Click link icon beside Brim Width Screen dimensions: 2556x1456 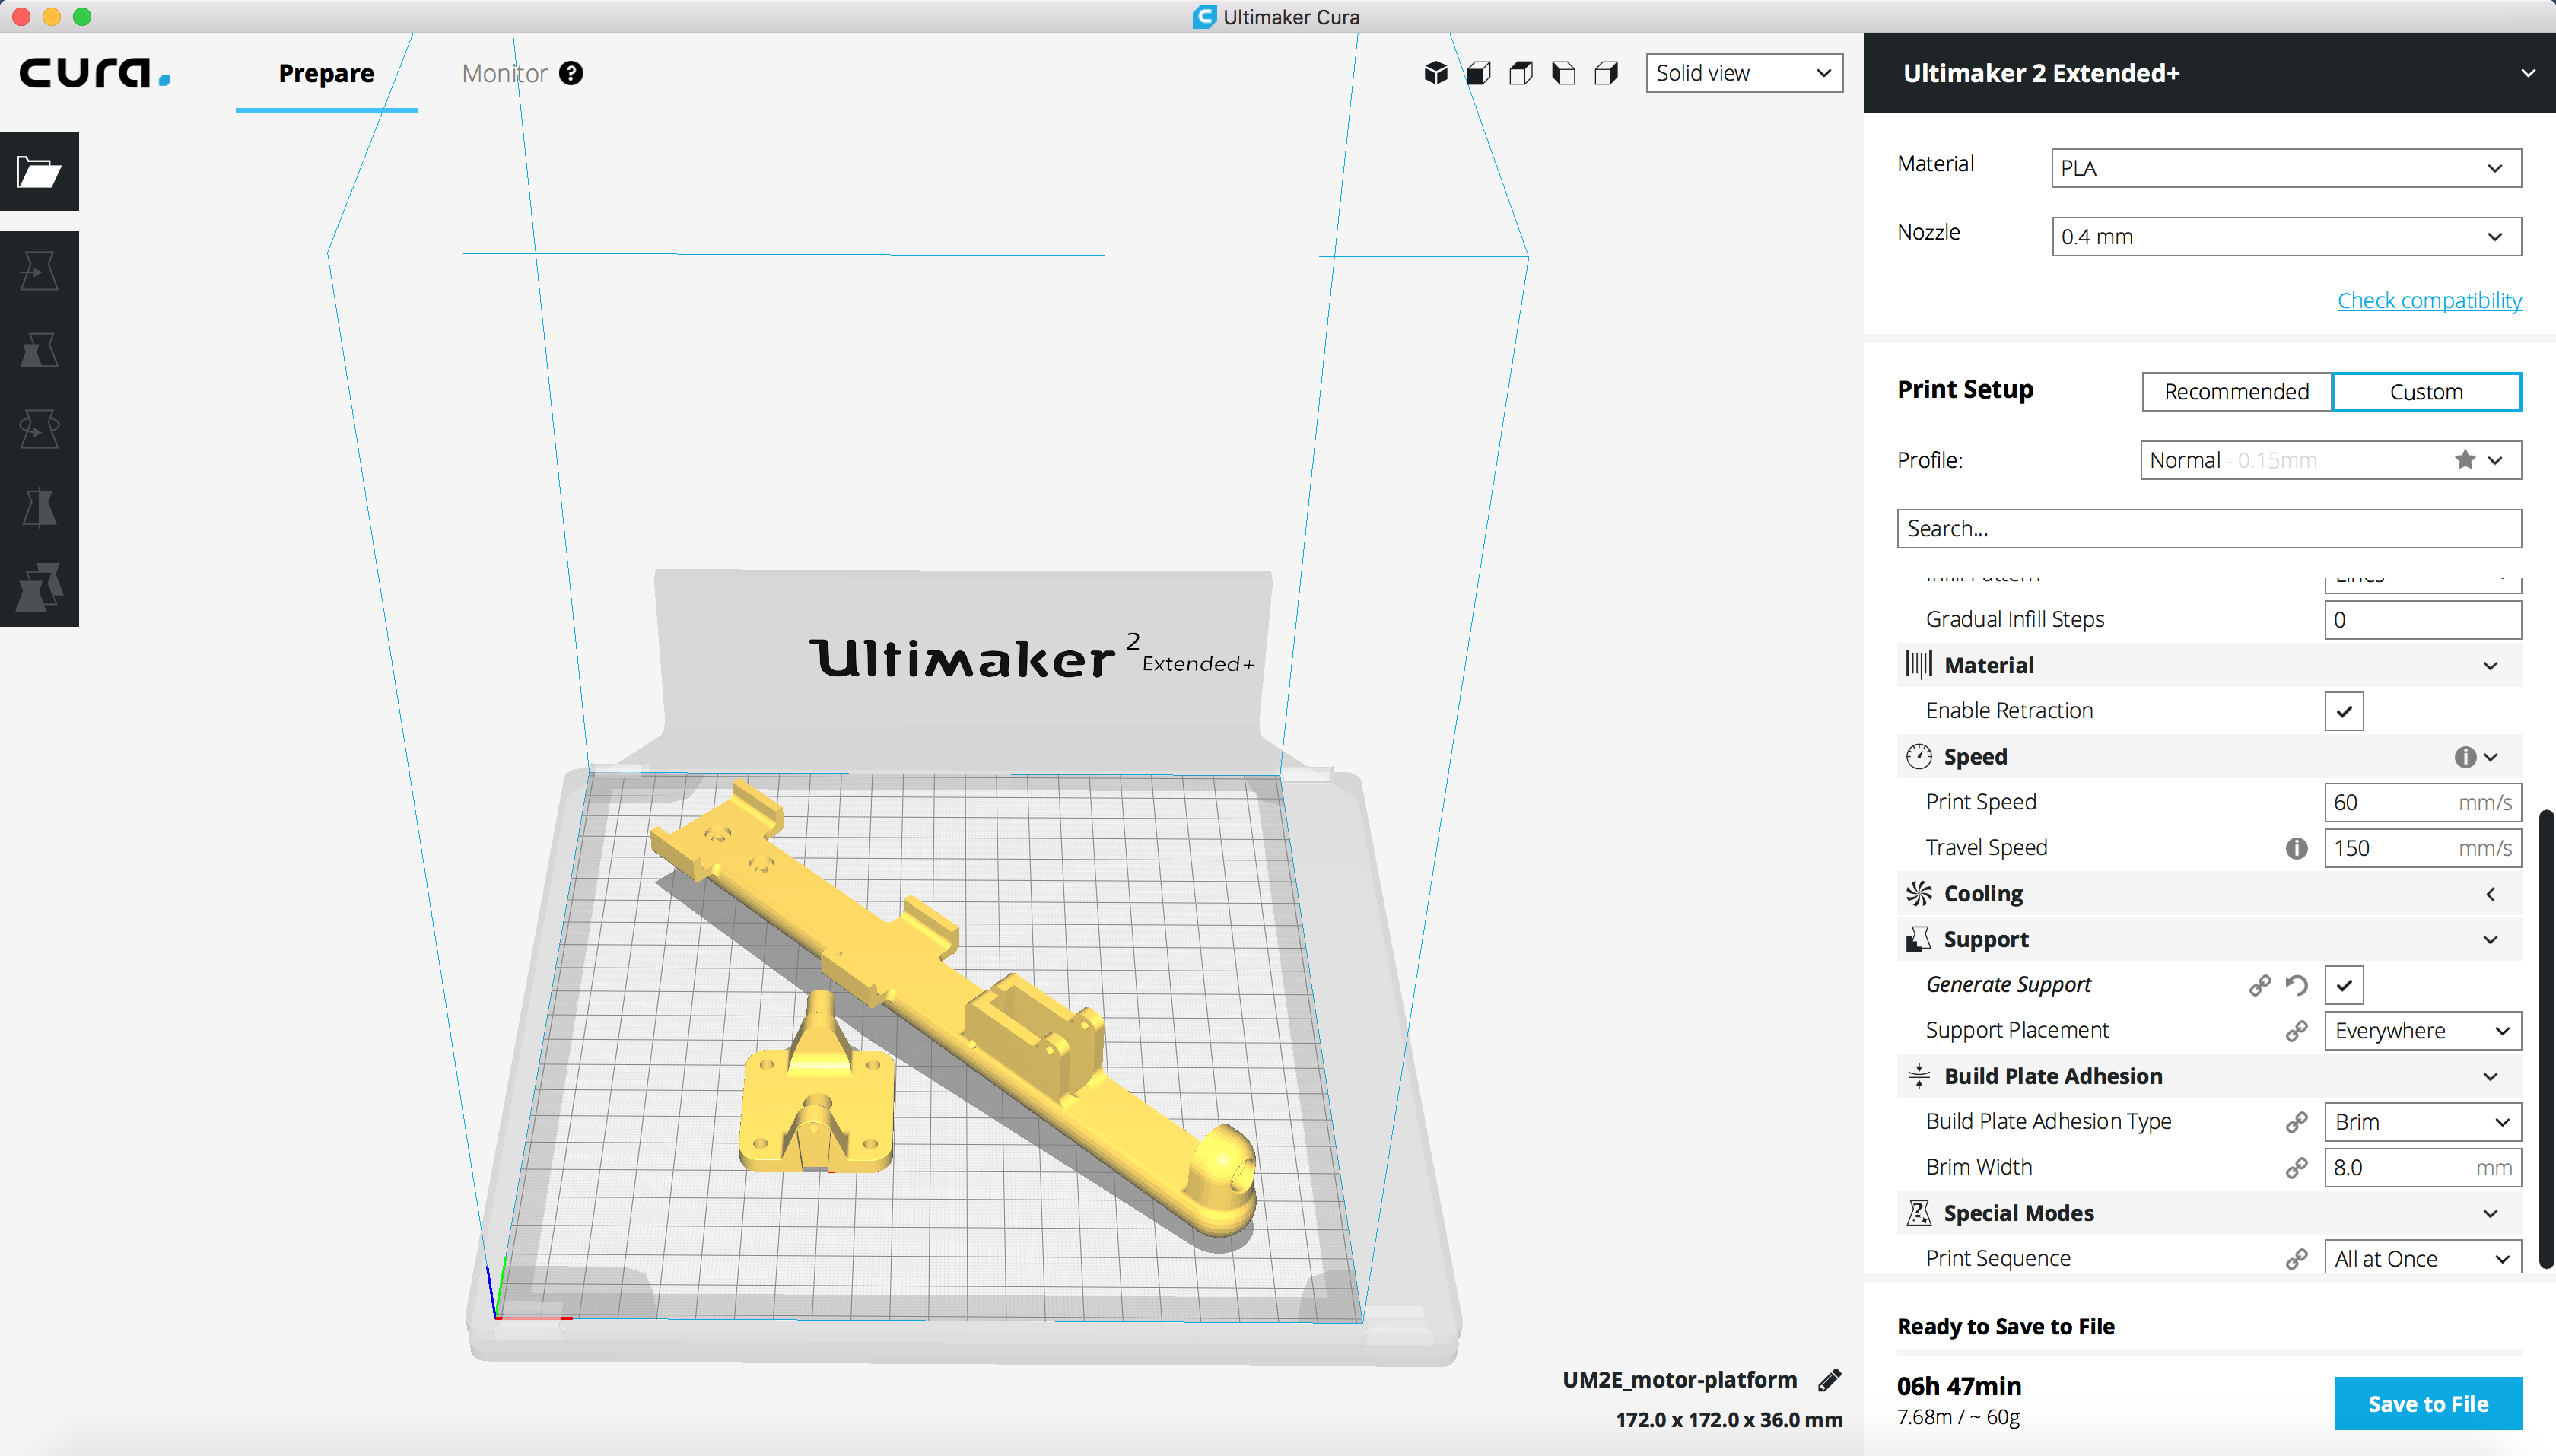(x=2296, y=1168)
